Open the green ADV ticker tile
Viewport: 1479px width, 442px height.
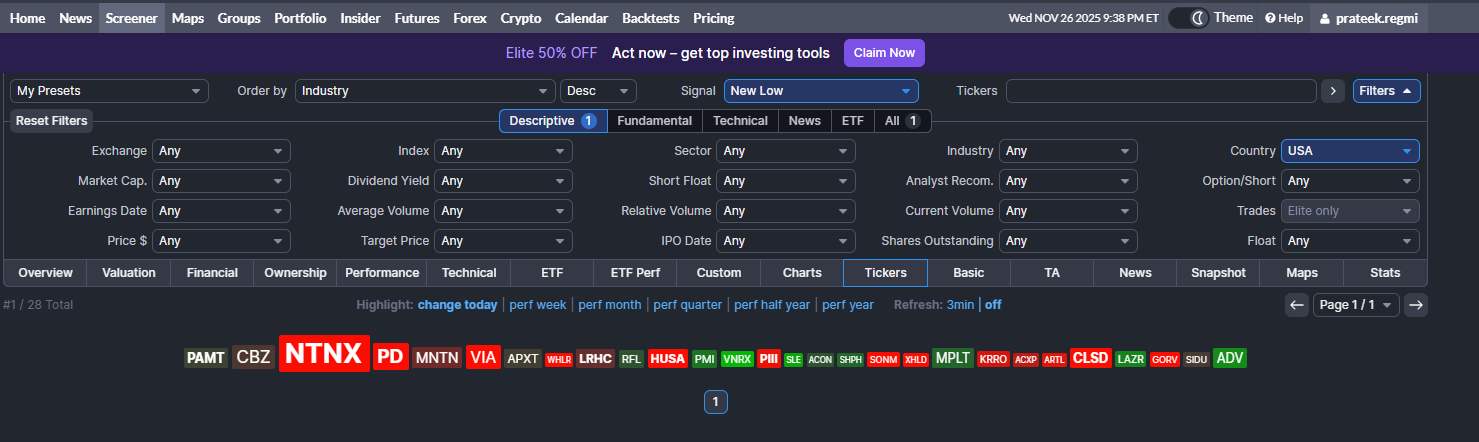click(x=1230, y=358)
